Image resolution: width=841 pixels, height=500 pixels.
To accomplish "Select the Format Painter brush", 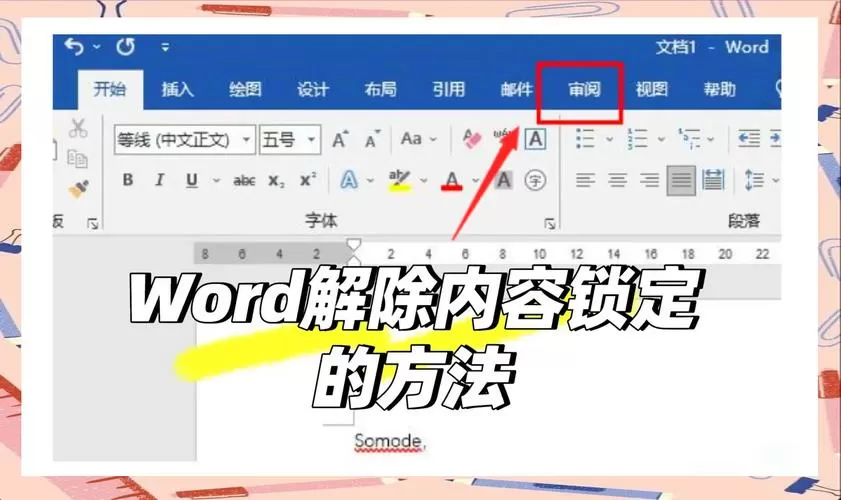I will click(79, 189).
